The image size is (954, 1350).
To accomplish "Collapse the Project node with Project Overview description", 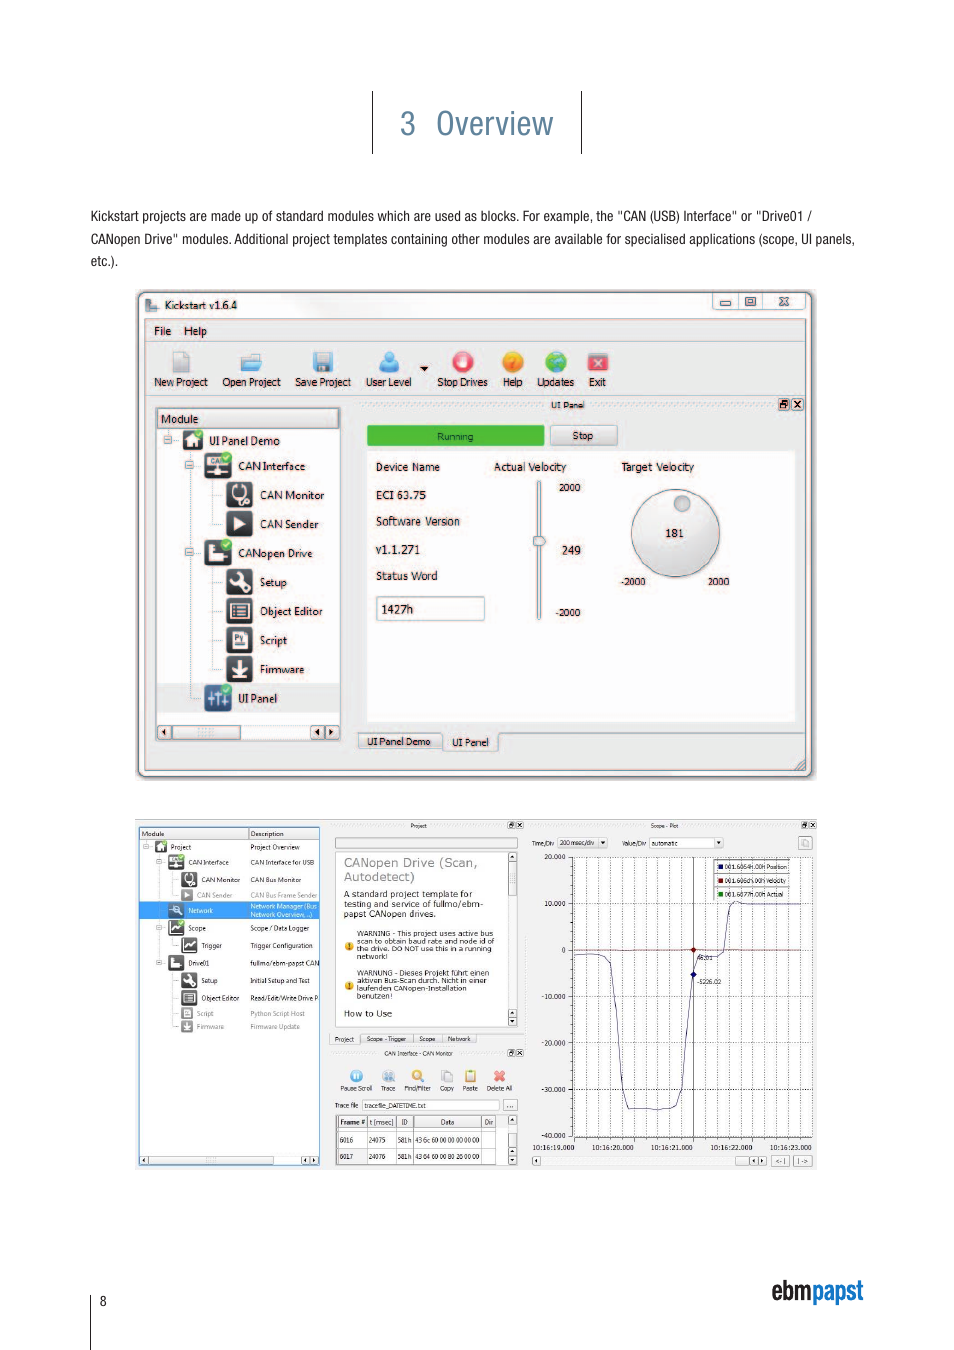I will pos(146,846).
